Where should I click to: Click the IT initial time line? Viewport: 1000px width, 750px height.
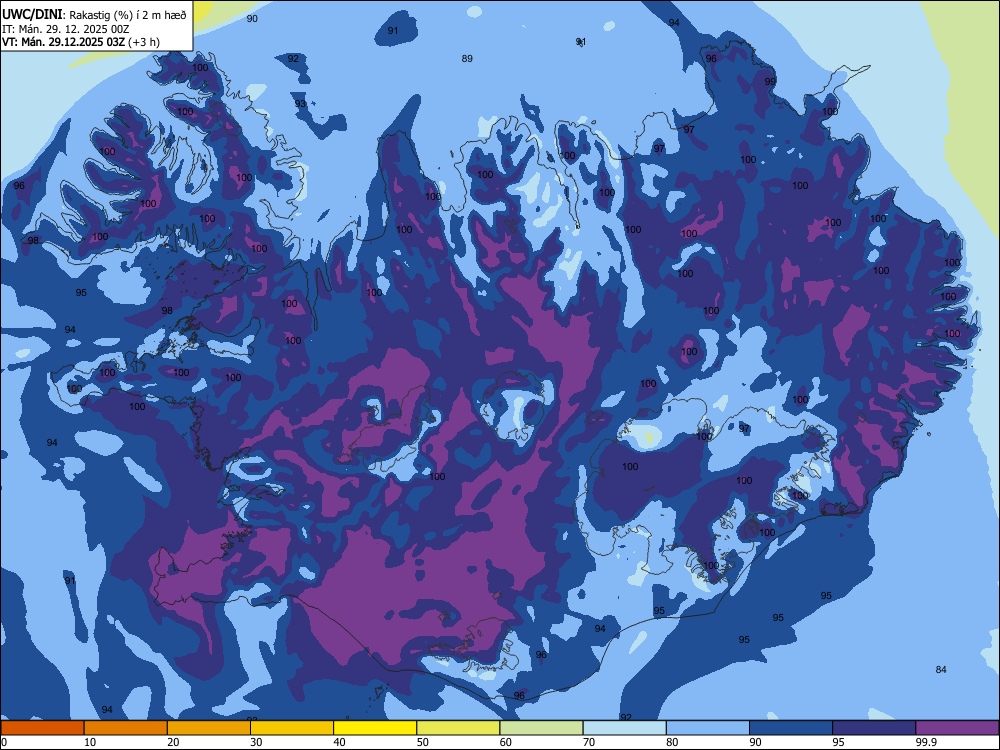66,29
